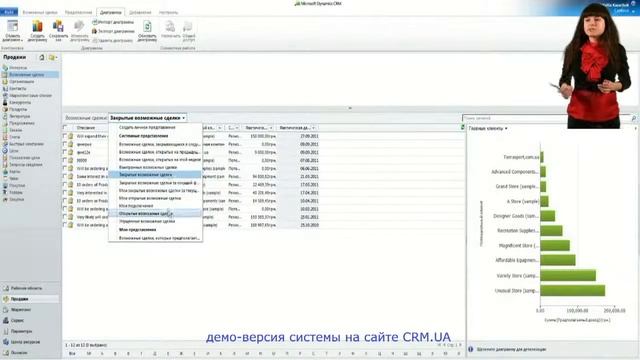Select Мои подключения in view menu
This screenshot has width=640, height=360.
pos(136,206)
